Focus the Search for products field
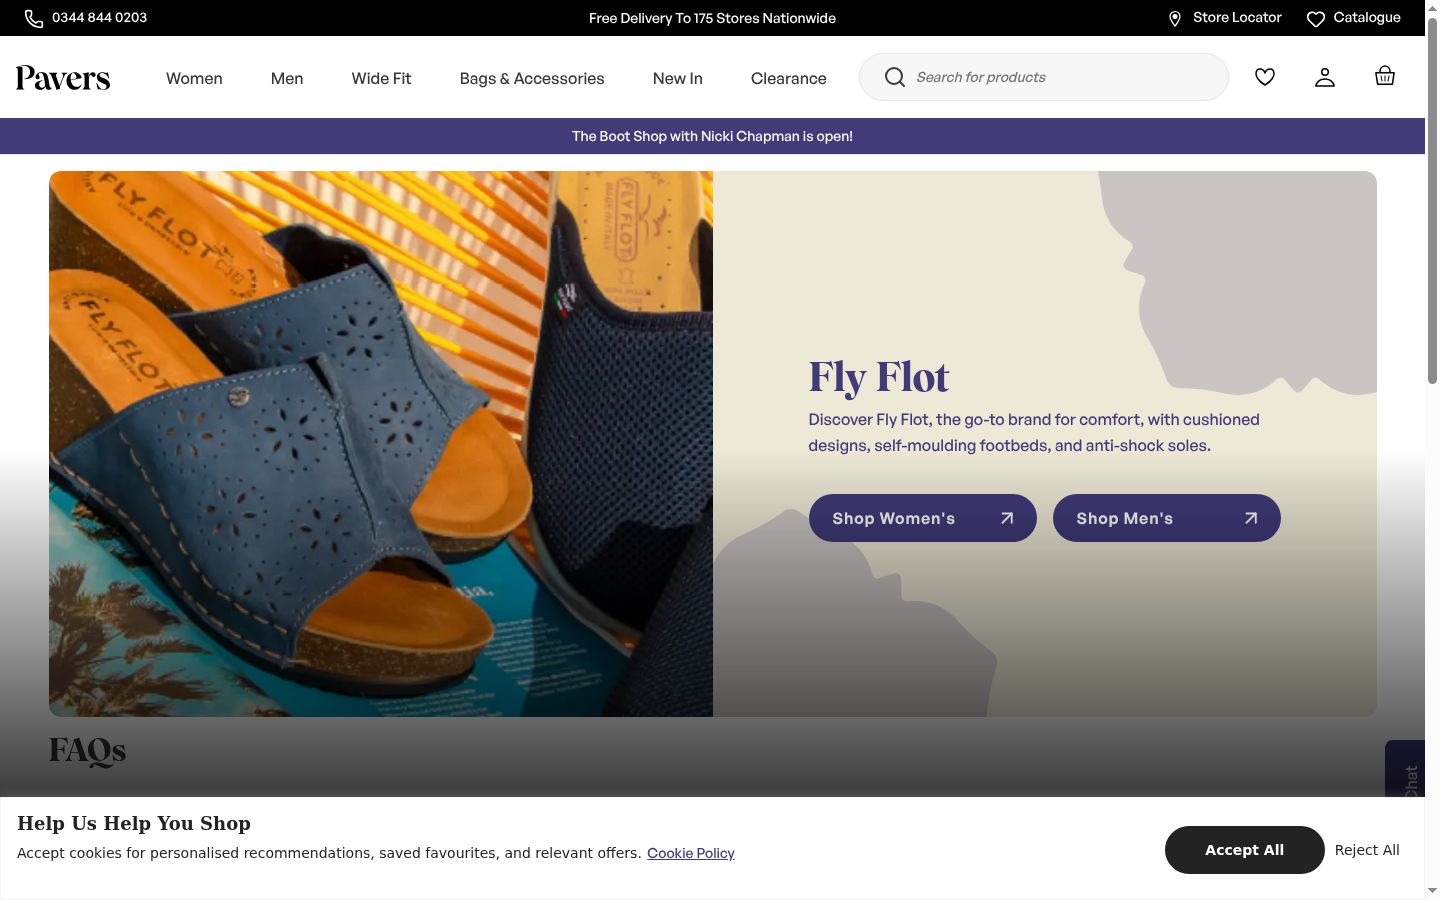This screenshot has height=900, width=1440. 1044,77
